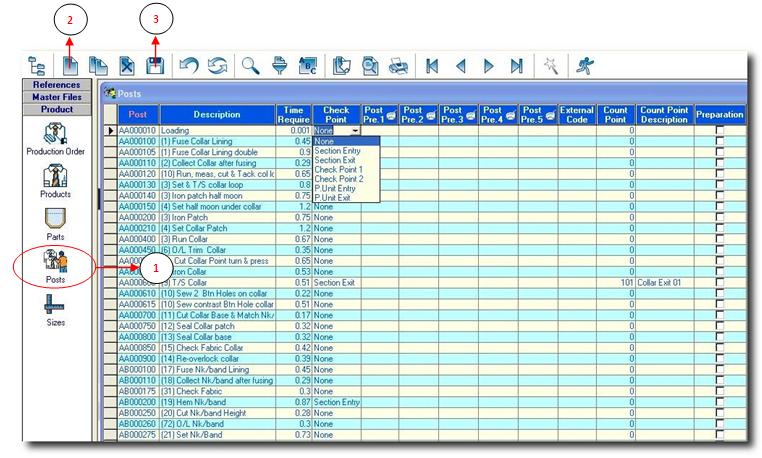Click the New record toolbar icon
This screenshot has width=762, height=458.
click(71, 66)
